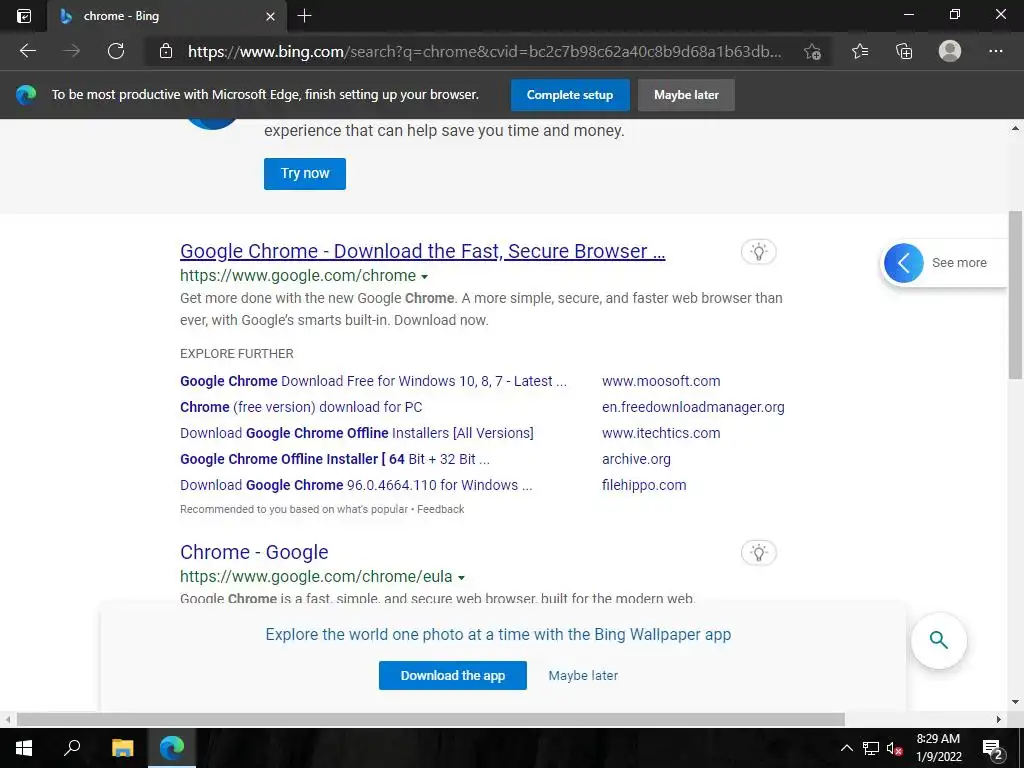Click the network tray icon
Image resolution: width=1024 pixels, height=768 pixels.
click(871, 748)
